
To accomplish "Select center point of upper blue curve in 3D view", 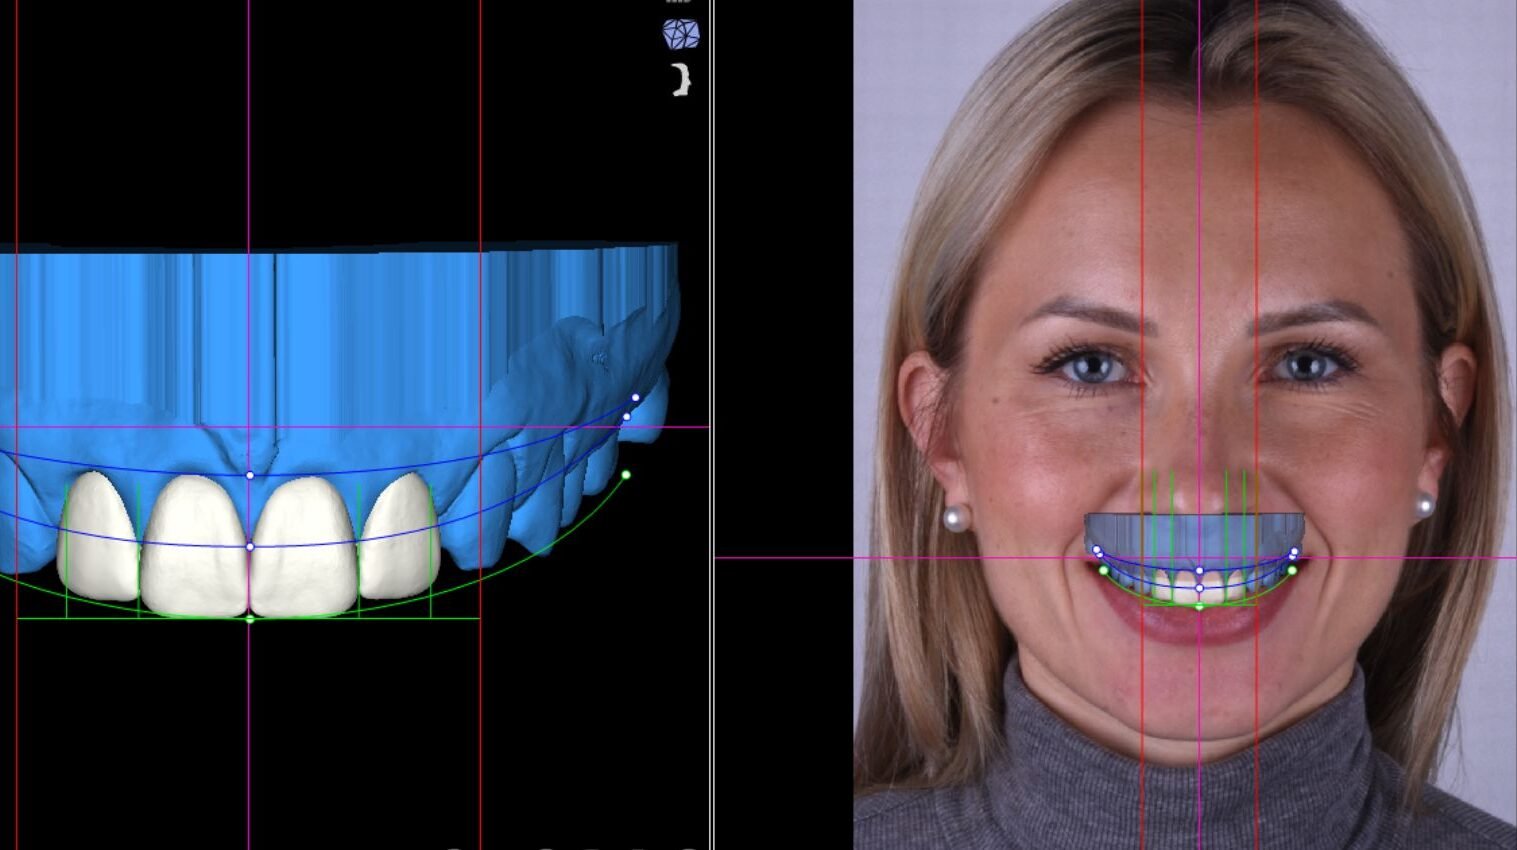I will click(x=250, y=475).
